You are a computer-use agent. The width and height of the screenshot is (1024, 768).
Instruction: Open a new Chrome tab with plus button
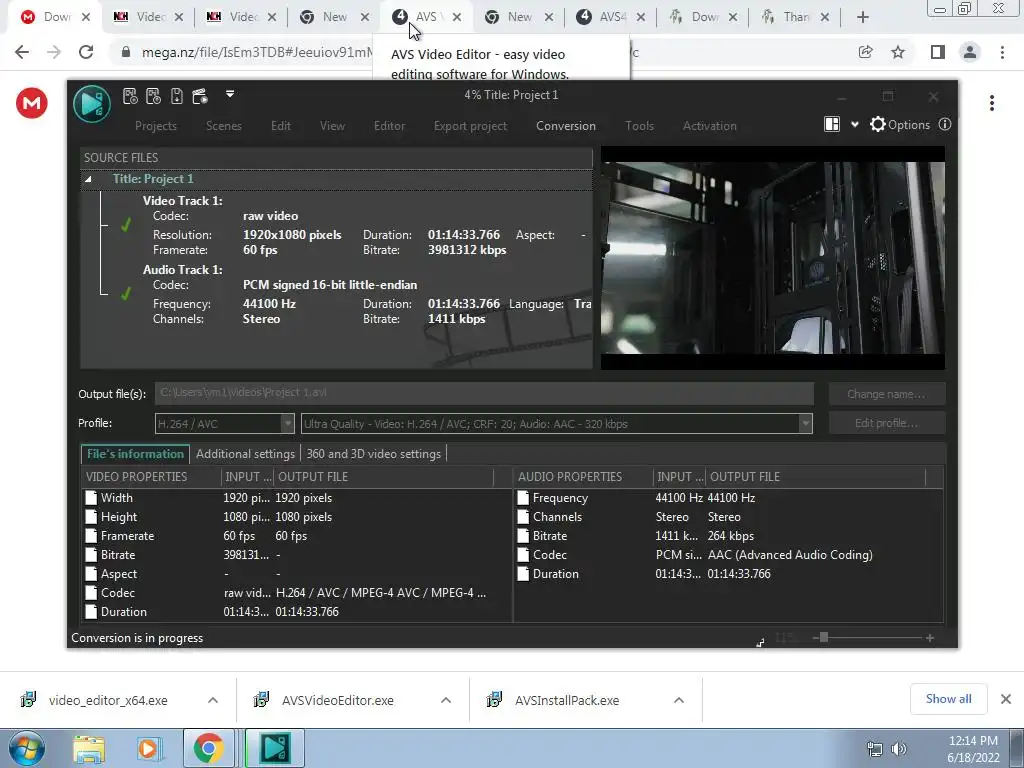pyautogui.click(x=863, y=17)
